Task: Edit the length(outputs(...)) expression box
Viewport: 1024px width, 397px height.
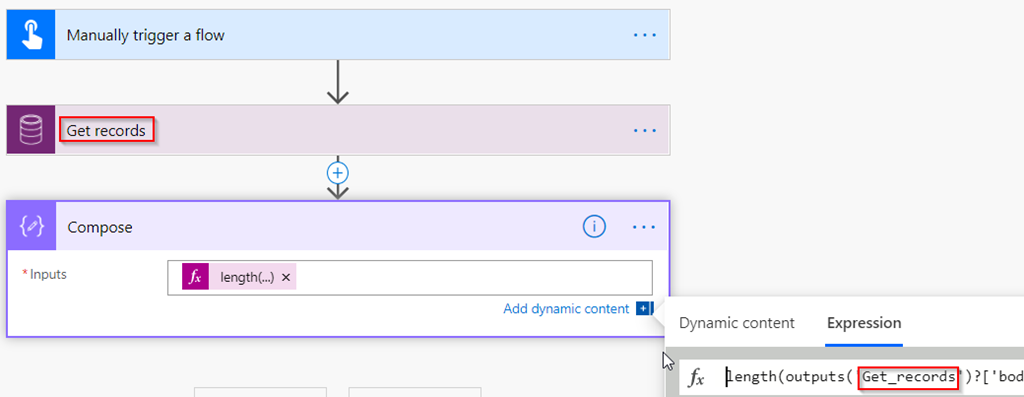Action: coord(852,377)
